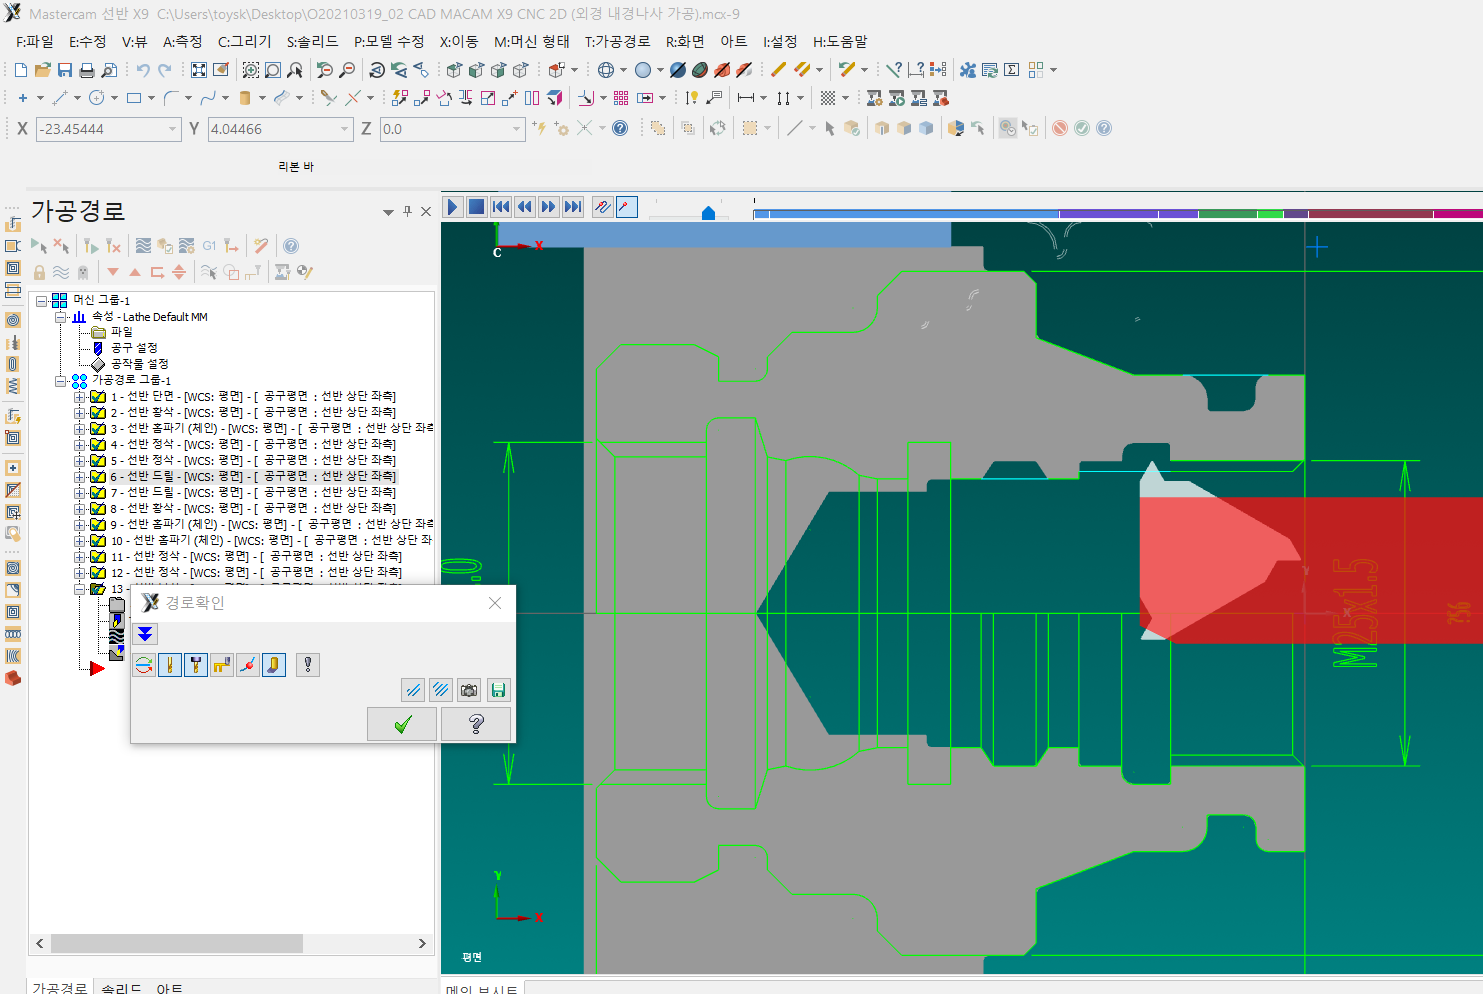
Task: Click the question mark help button in dialog
Action: [476, 724]
